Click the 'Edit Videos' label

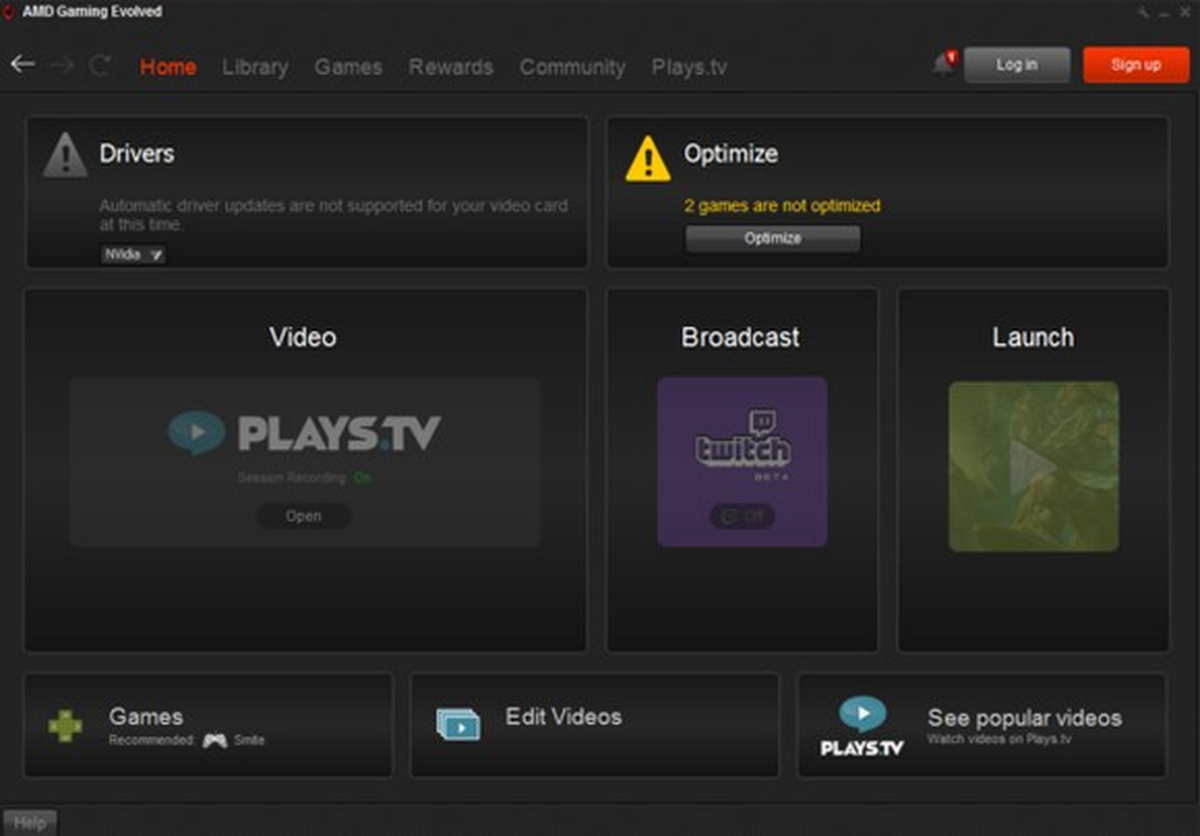tap(563, 716)
